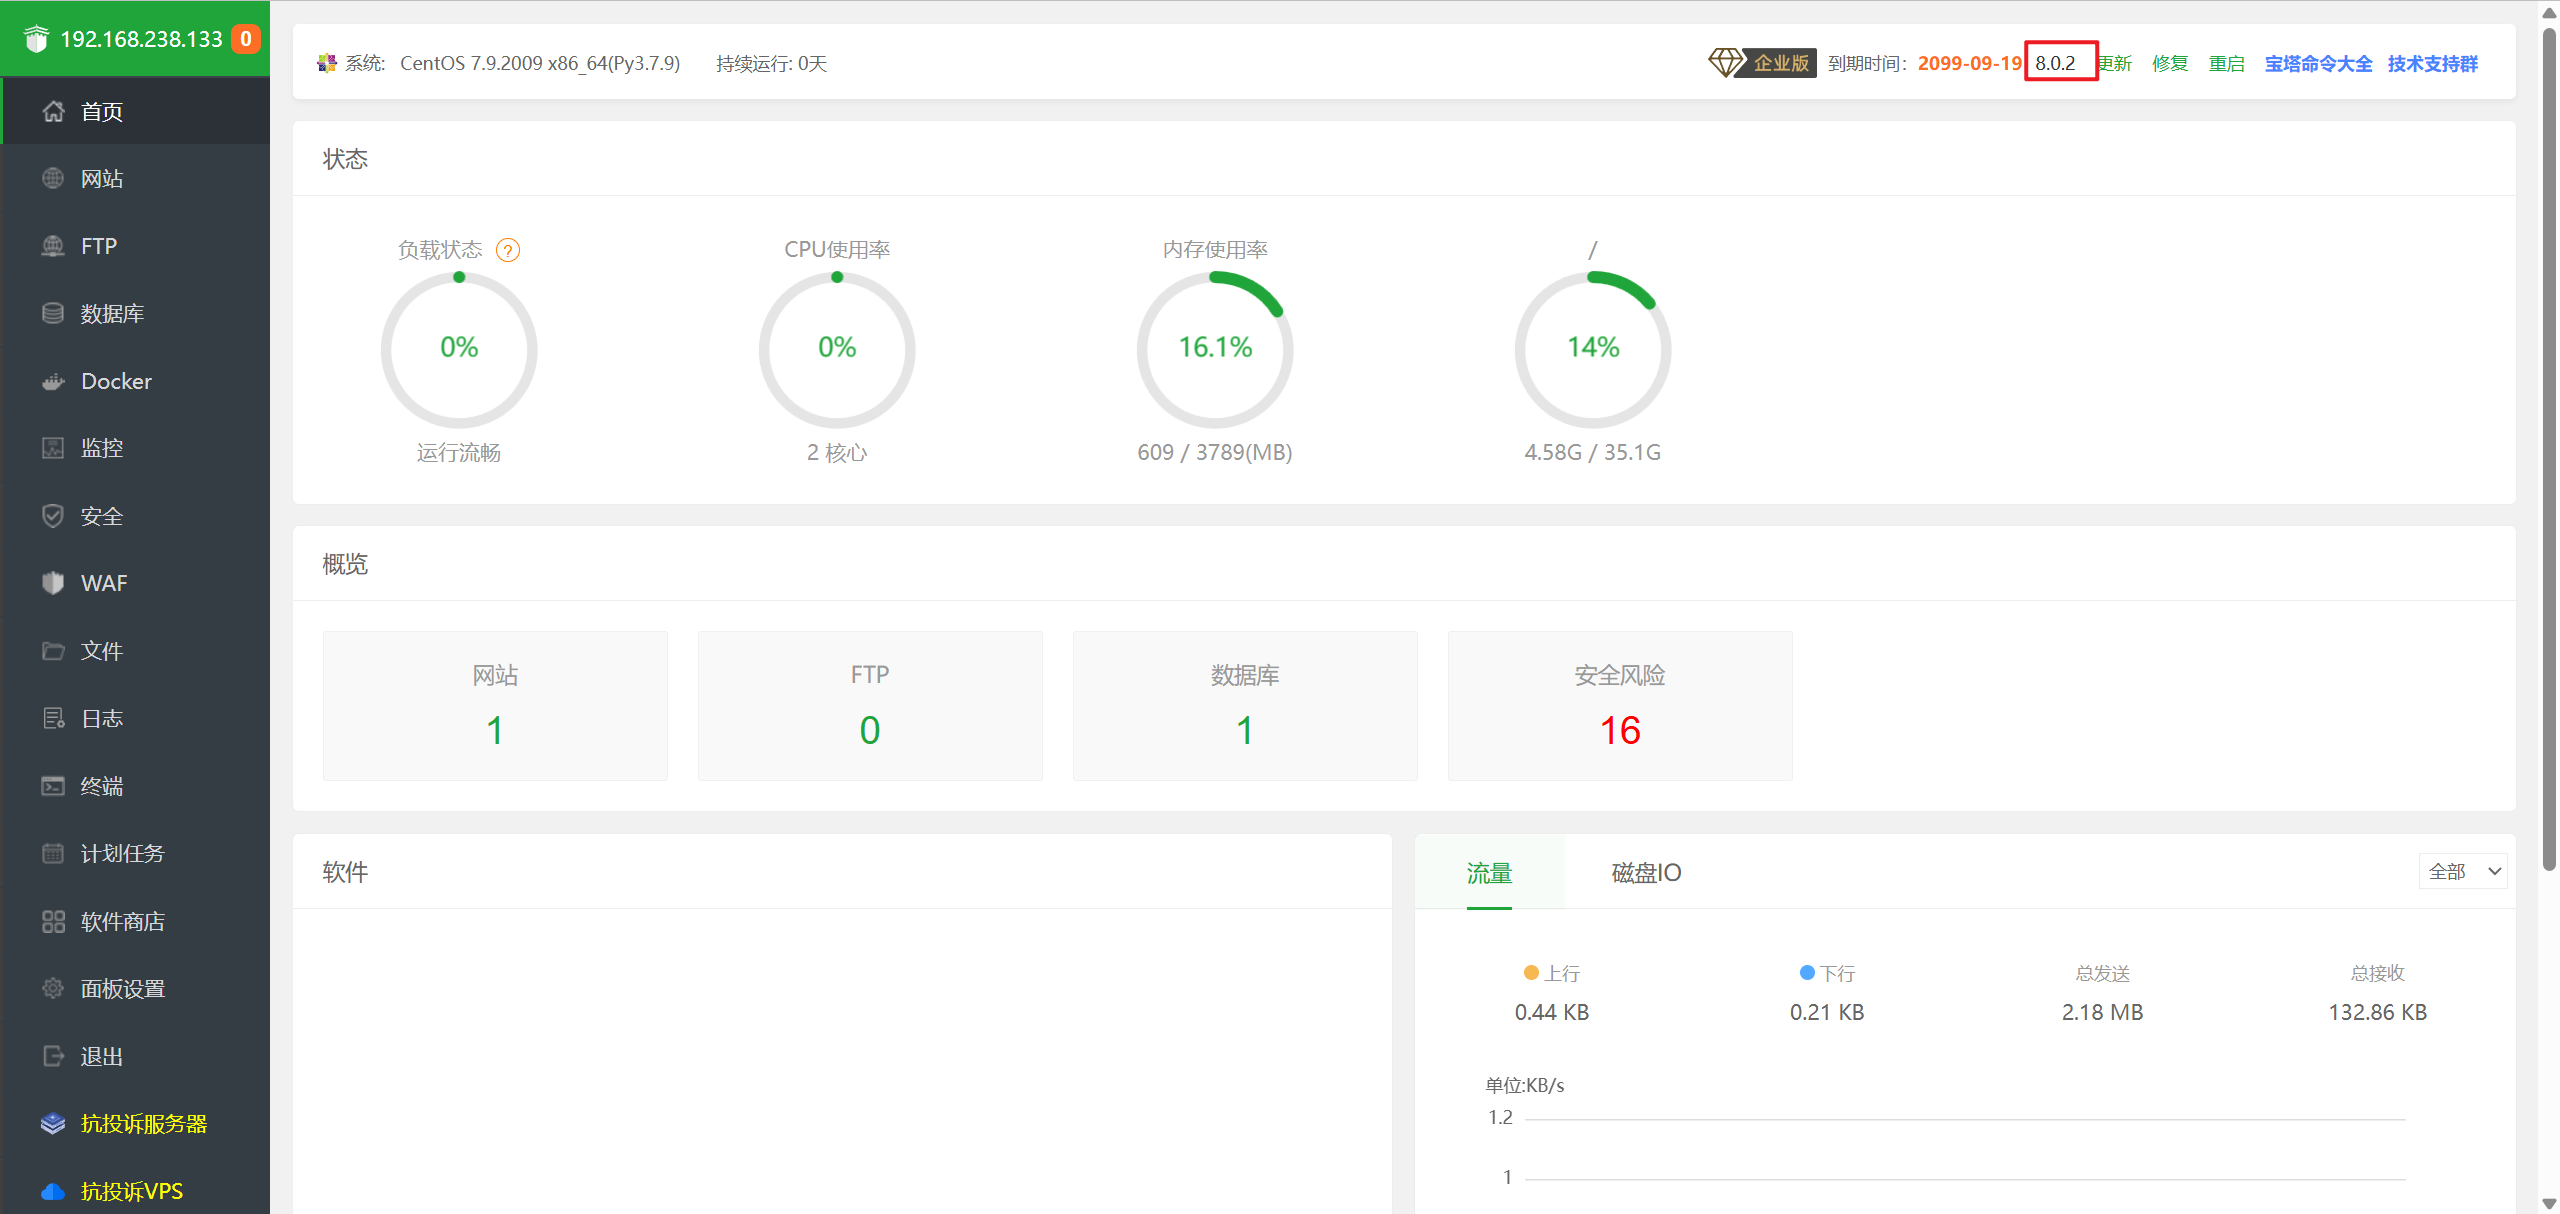The image size is (2560, 1214).
Task: Click the panel settings gear icon
Action: click(x=53, y=988)
